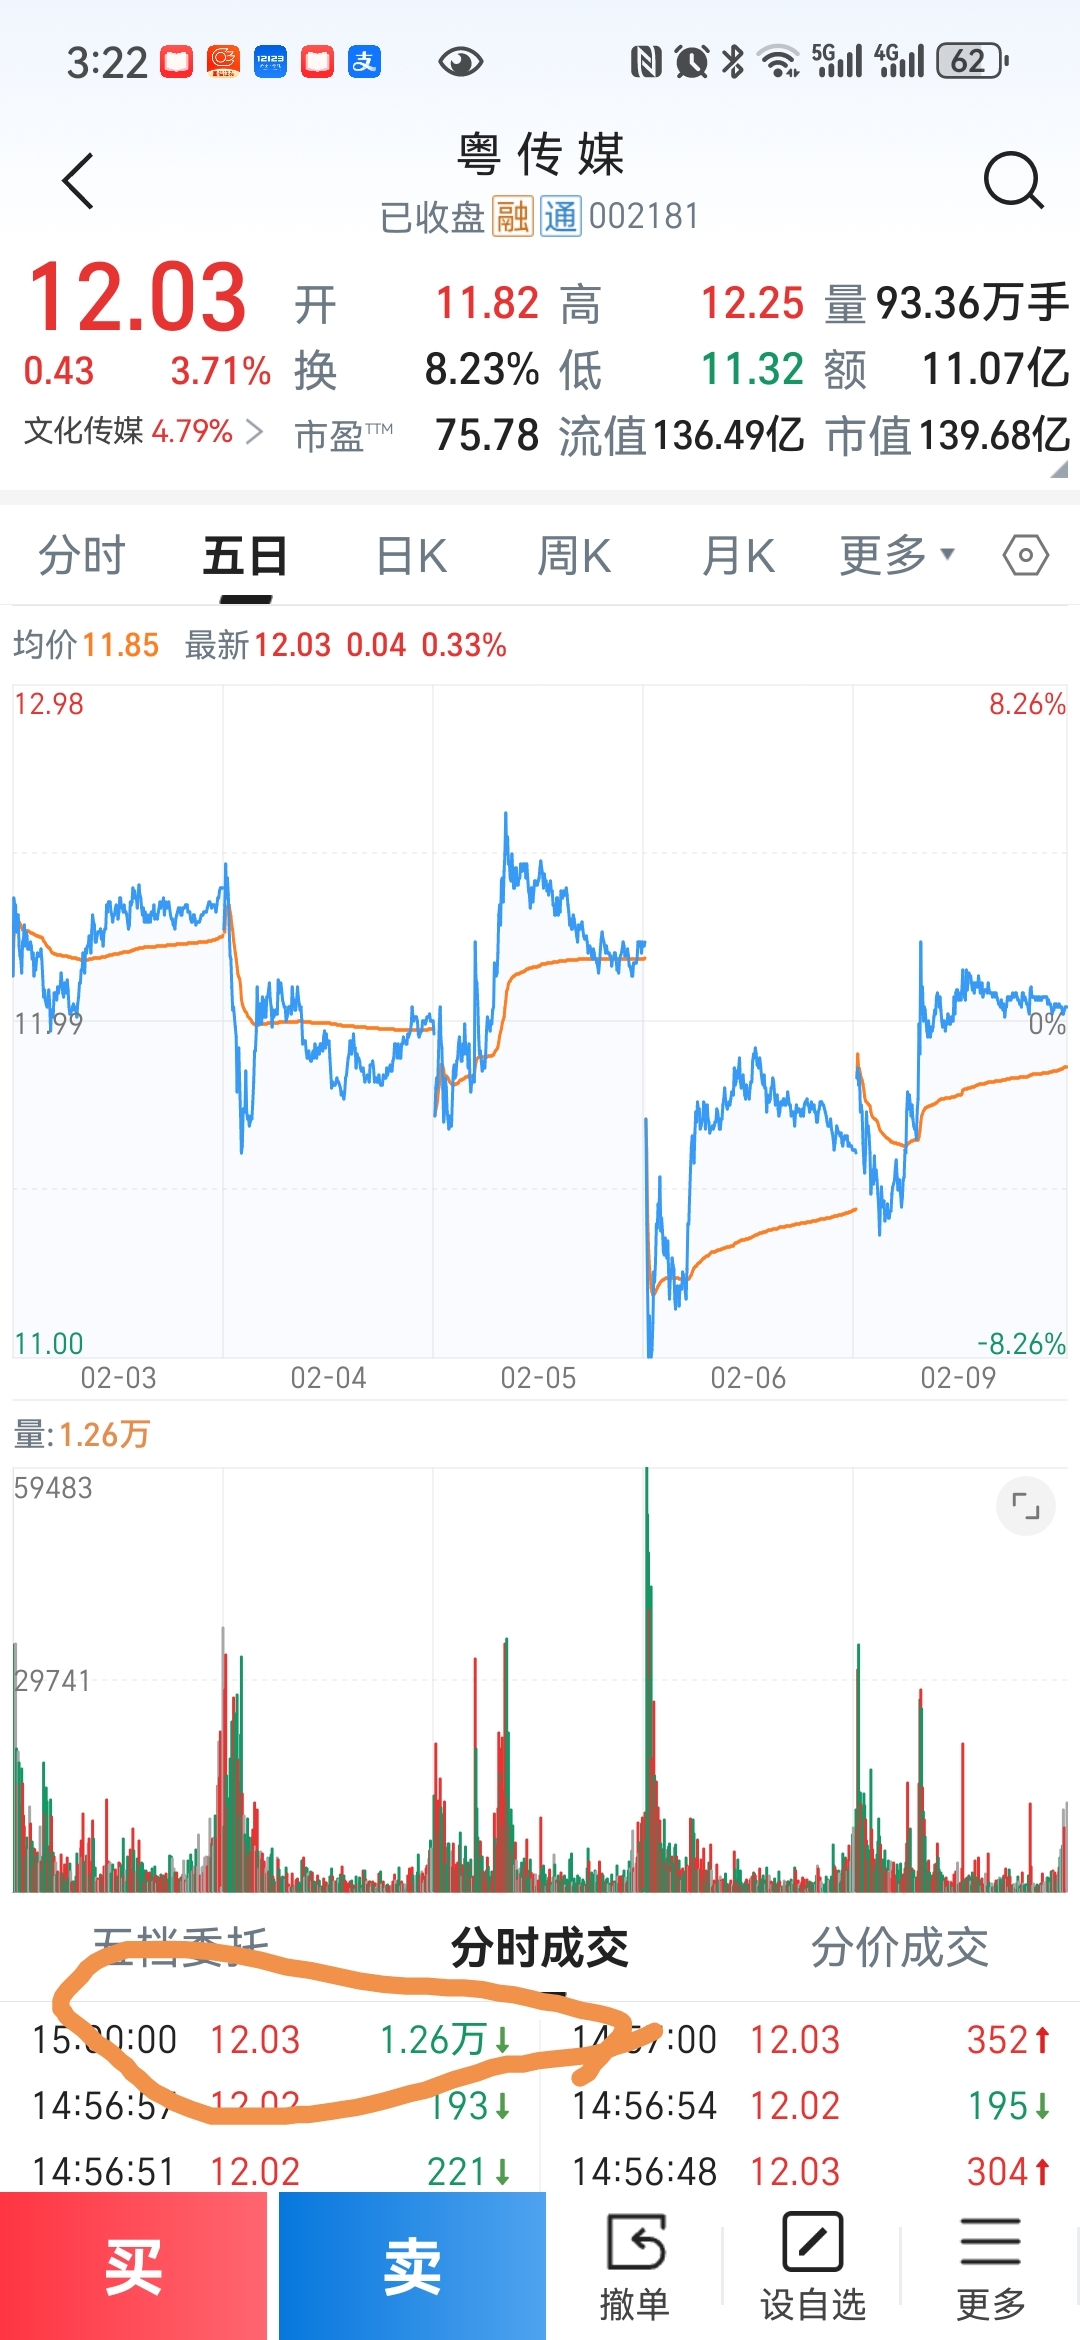
Task: Expand quote details corner triangle
Action: (x=1058, y=469)
